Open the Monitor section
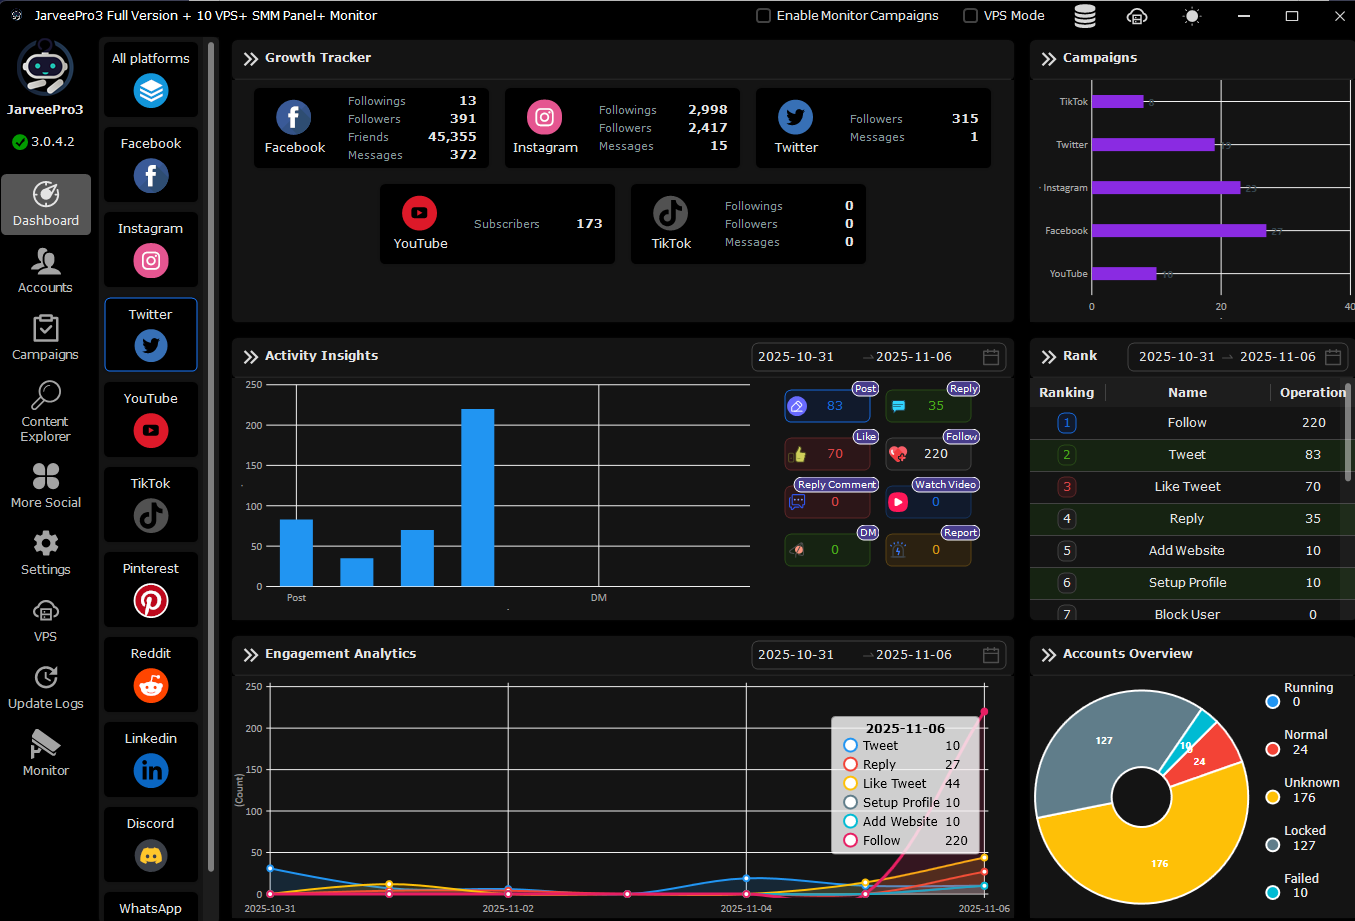The height and width of the screenshot is (921, 1355). 46,753
